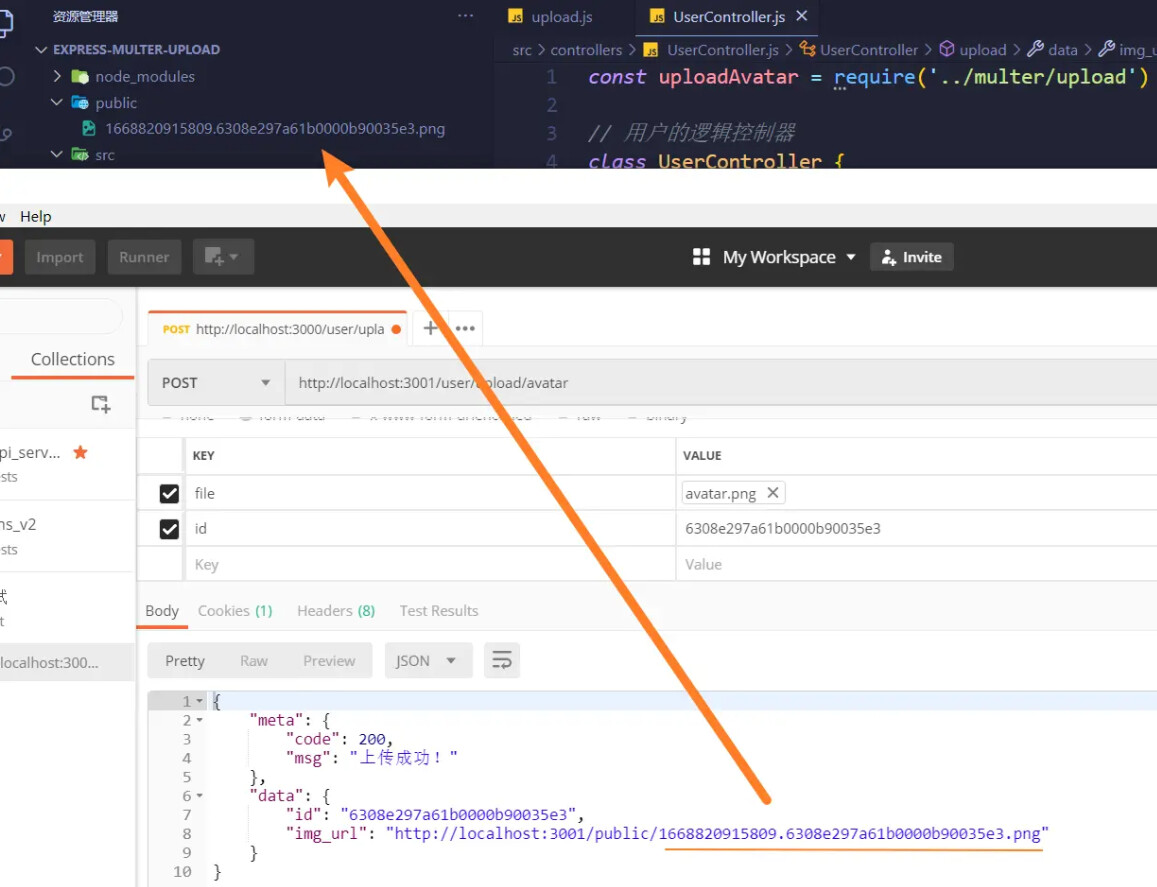Switch to the Test Results tab
This screenshot has height=887, width=1157.
(438, 611)
